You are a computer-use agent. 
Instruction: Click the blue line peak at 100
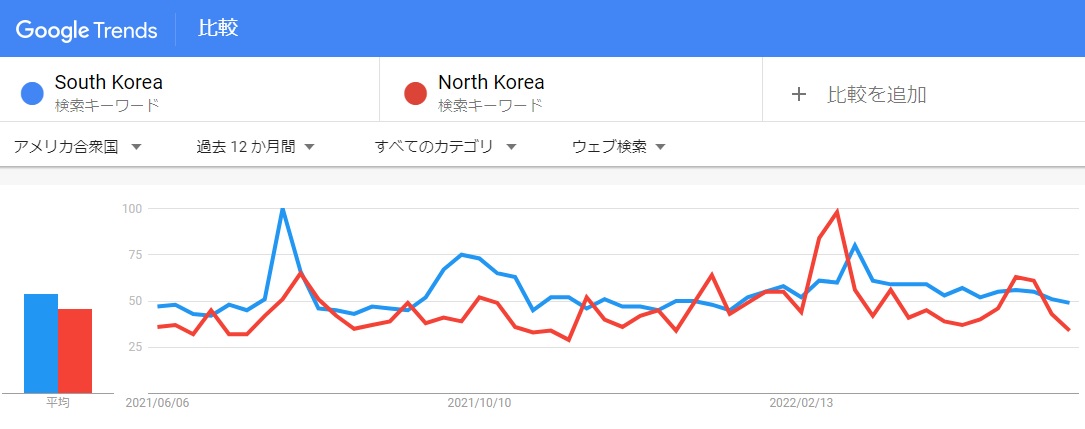coord(282,209)
